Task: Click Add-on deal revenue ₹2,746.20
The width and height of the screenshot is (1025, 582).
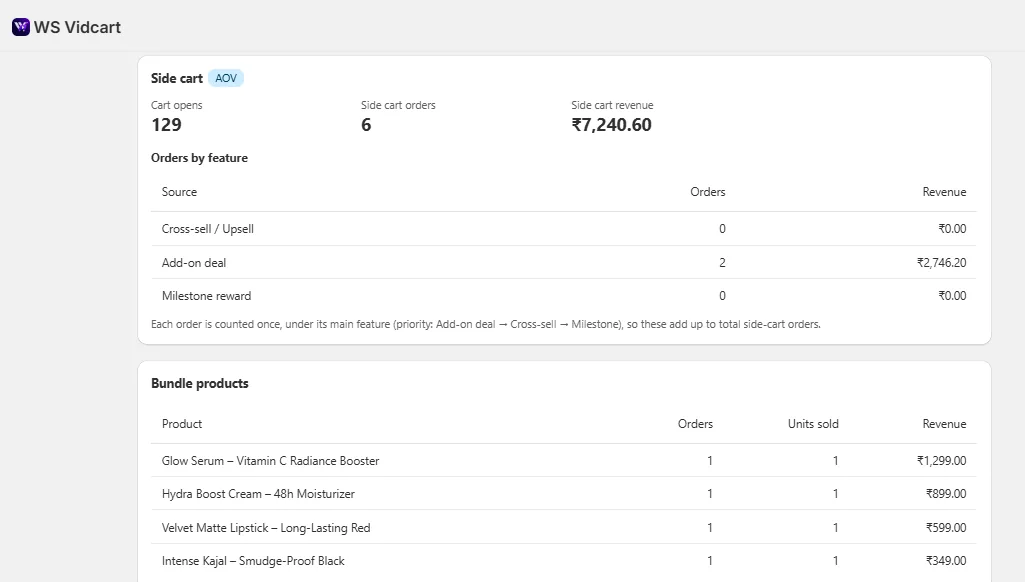Action: coord(941,263)
